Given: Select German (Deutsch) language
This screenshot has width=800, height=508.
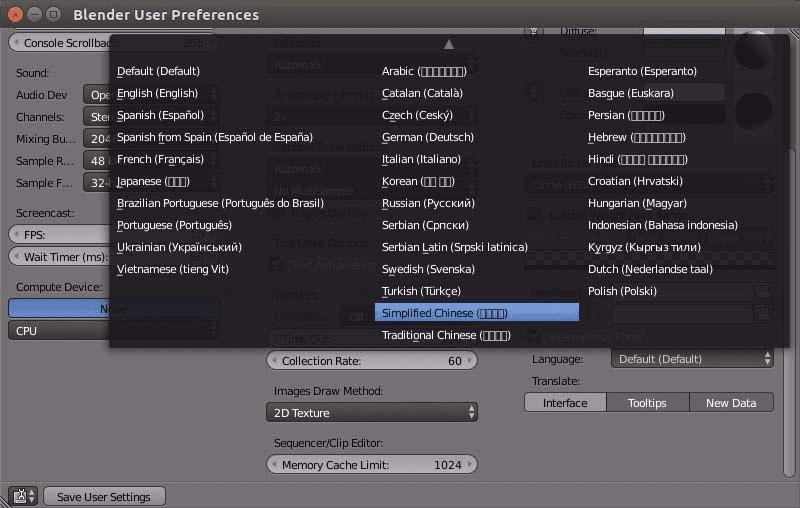Looking at the screenshot, I should (x=427, y=137).
